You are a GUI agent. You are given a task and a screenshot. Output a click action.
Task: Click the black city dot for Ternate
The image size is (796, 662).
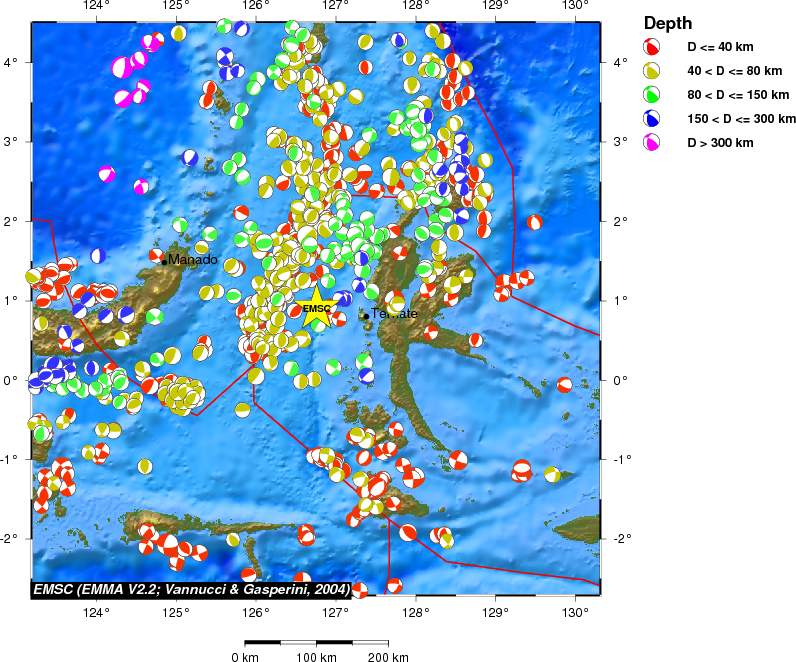click(366, 316)
